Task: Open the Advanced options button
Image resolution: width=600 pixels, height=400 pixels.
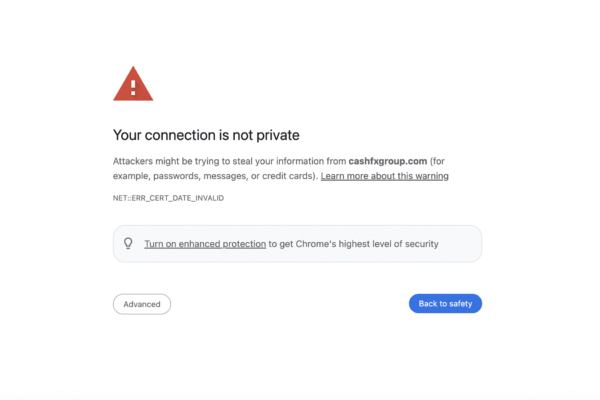Action: [x=142, y=304]
